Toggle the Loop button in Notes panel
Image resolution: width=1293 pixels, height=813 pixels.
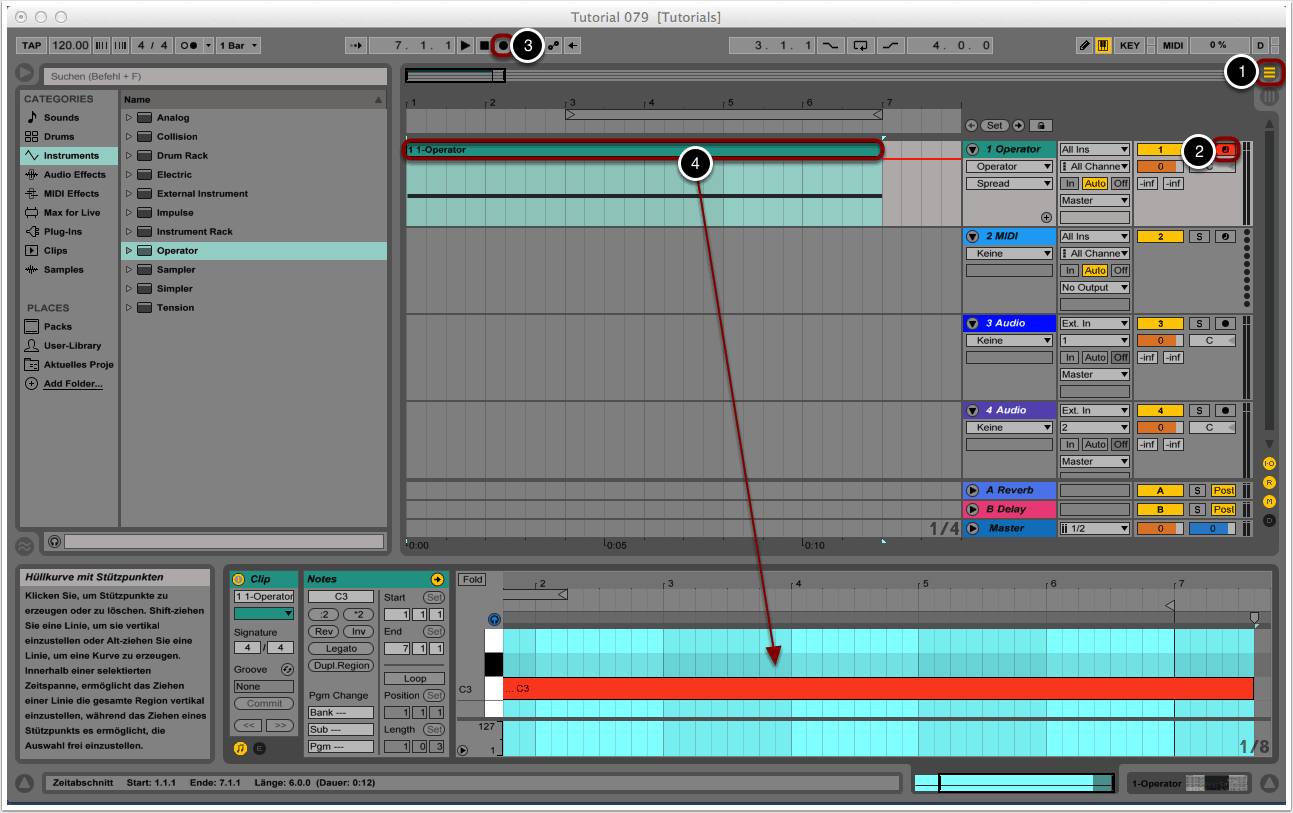click(414, 678)
